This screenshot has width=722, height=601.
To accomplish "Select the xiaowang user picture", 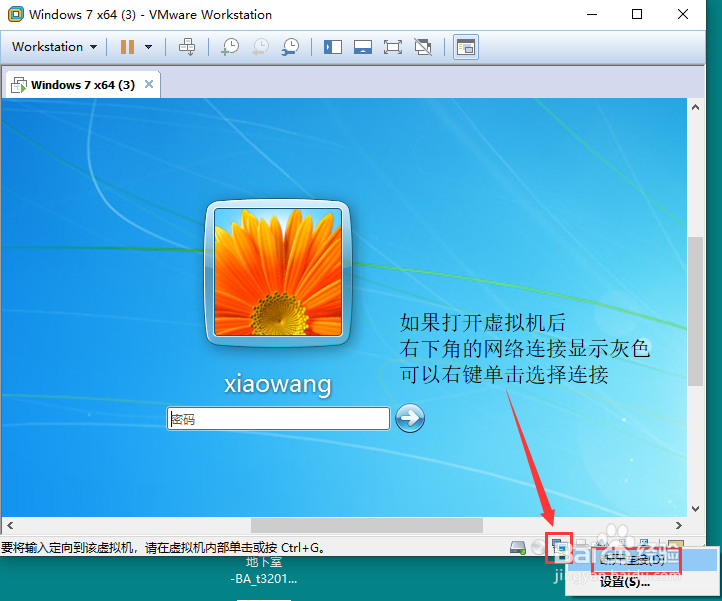I will click(x=278, y=272).
